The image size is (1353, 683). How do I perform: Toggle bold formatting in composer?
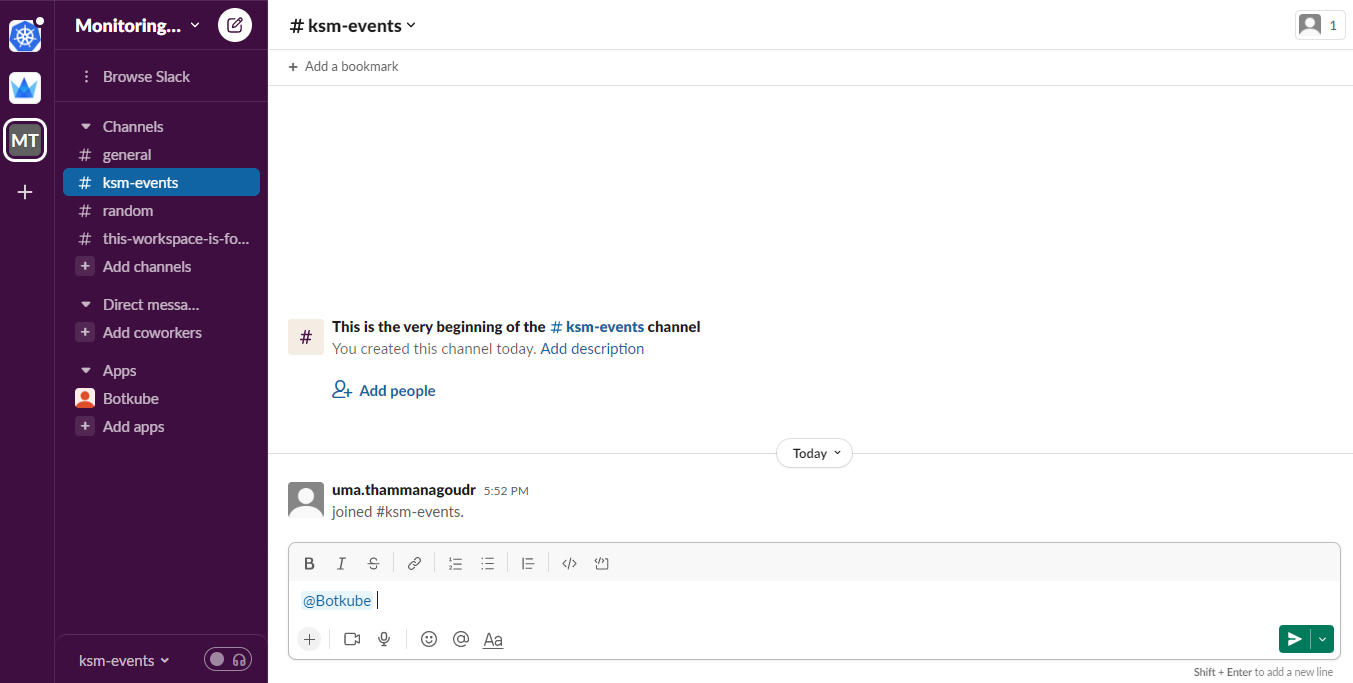pos(309,564)
